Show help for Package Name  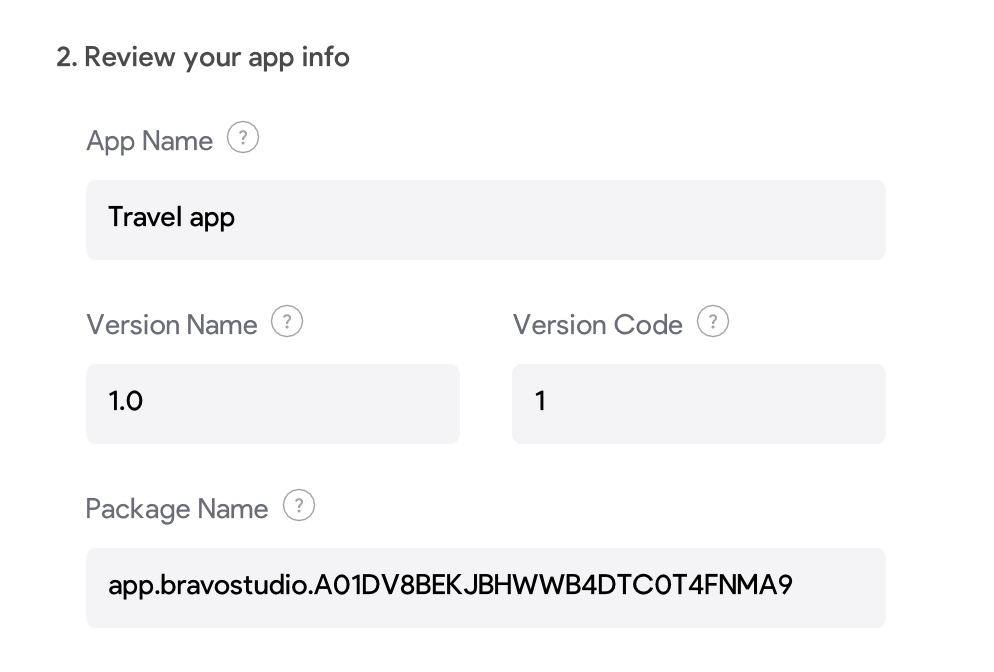click(299, 506)
